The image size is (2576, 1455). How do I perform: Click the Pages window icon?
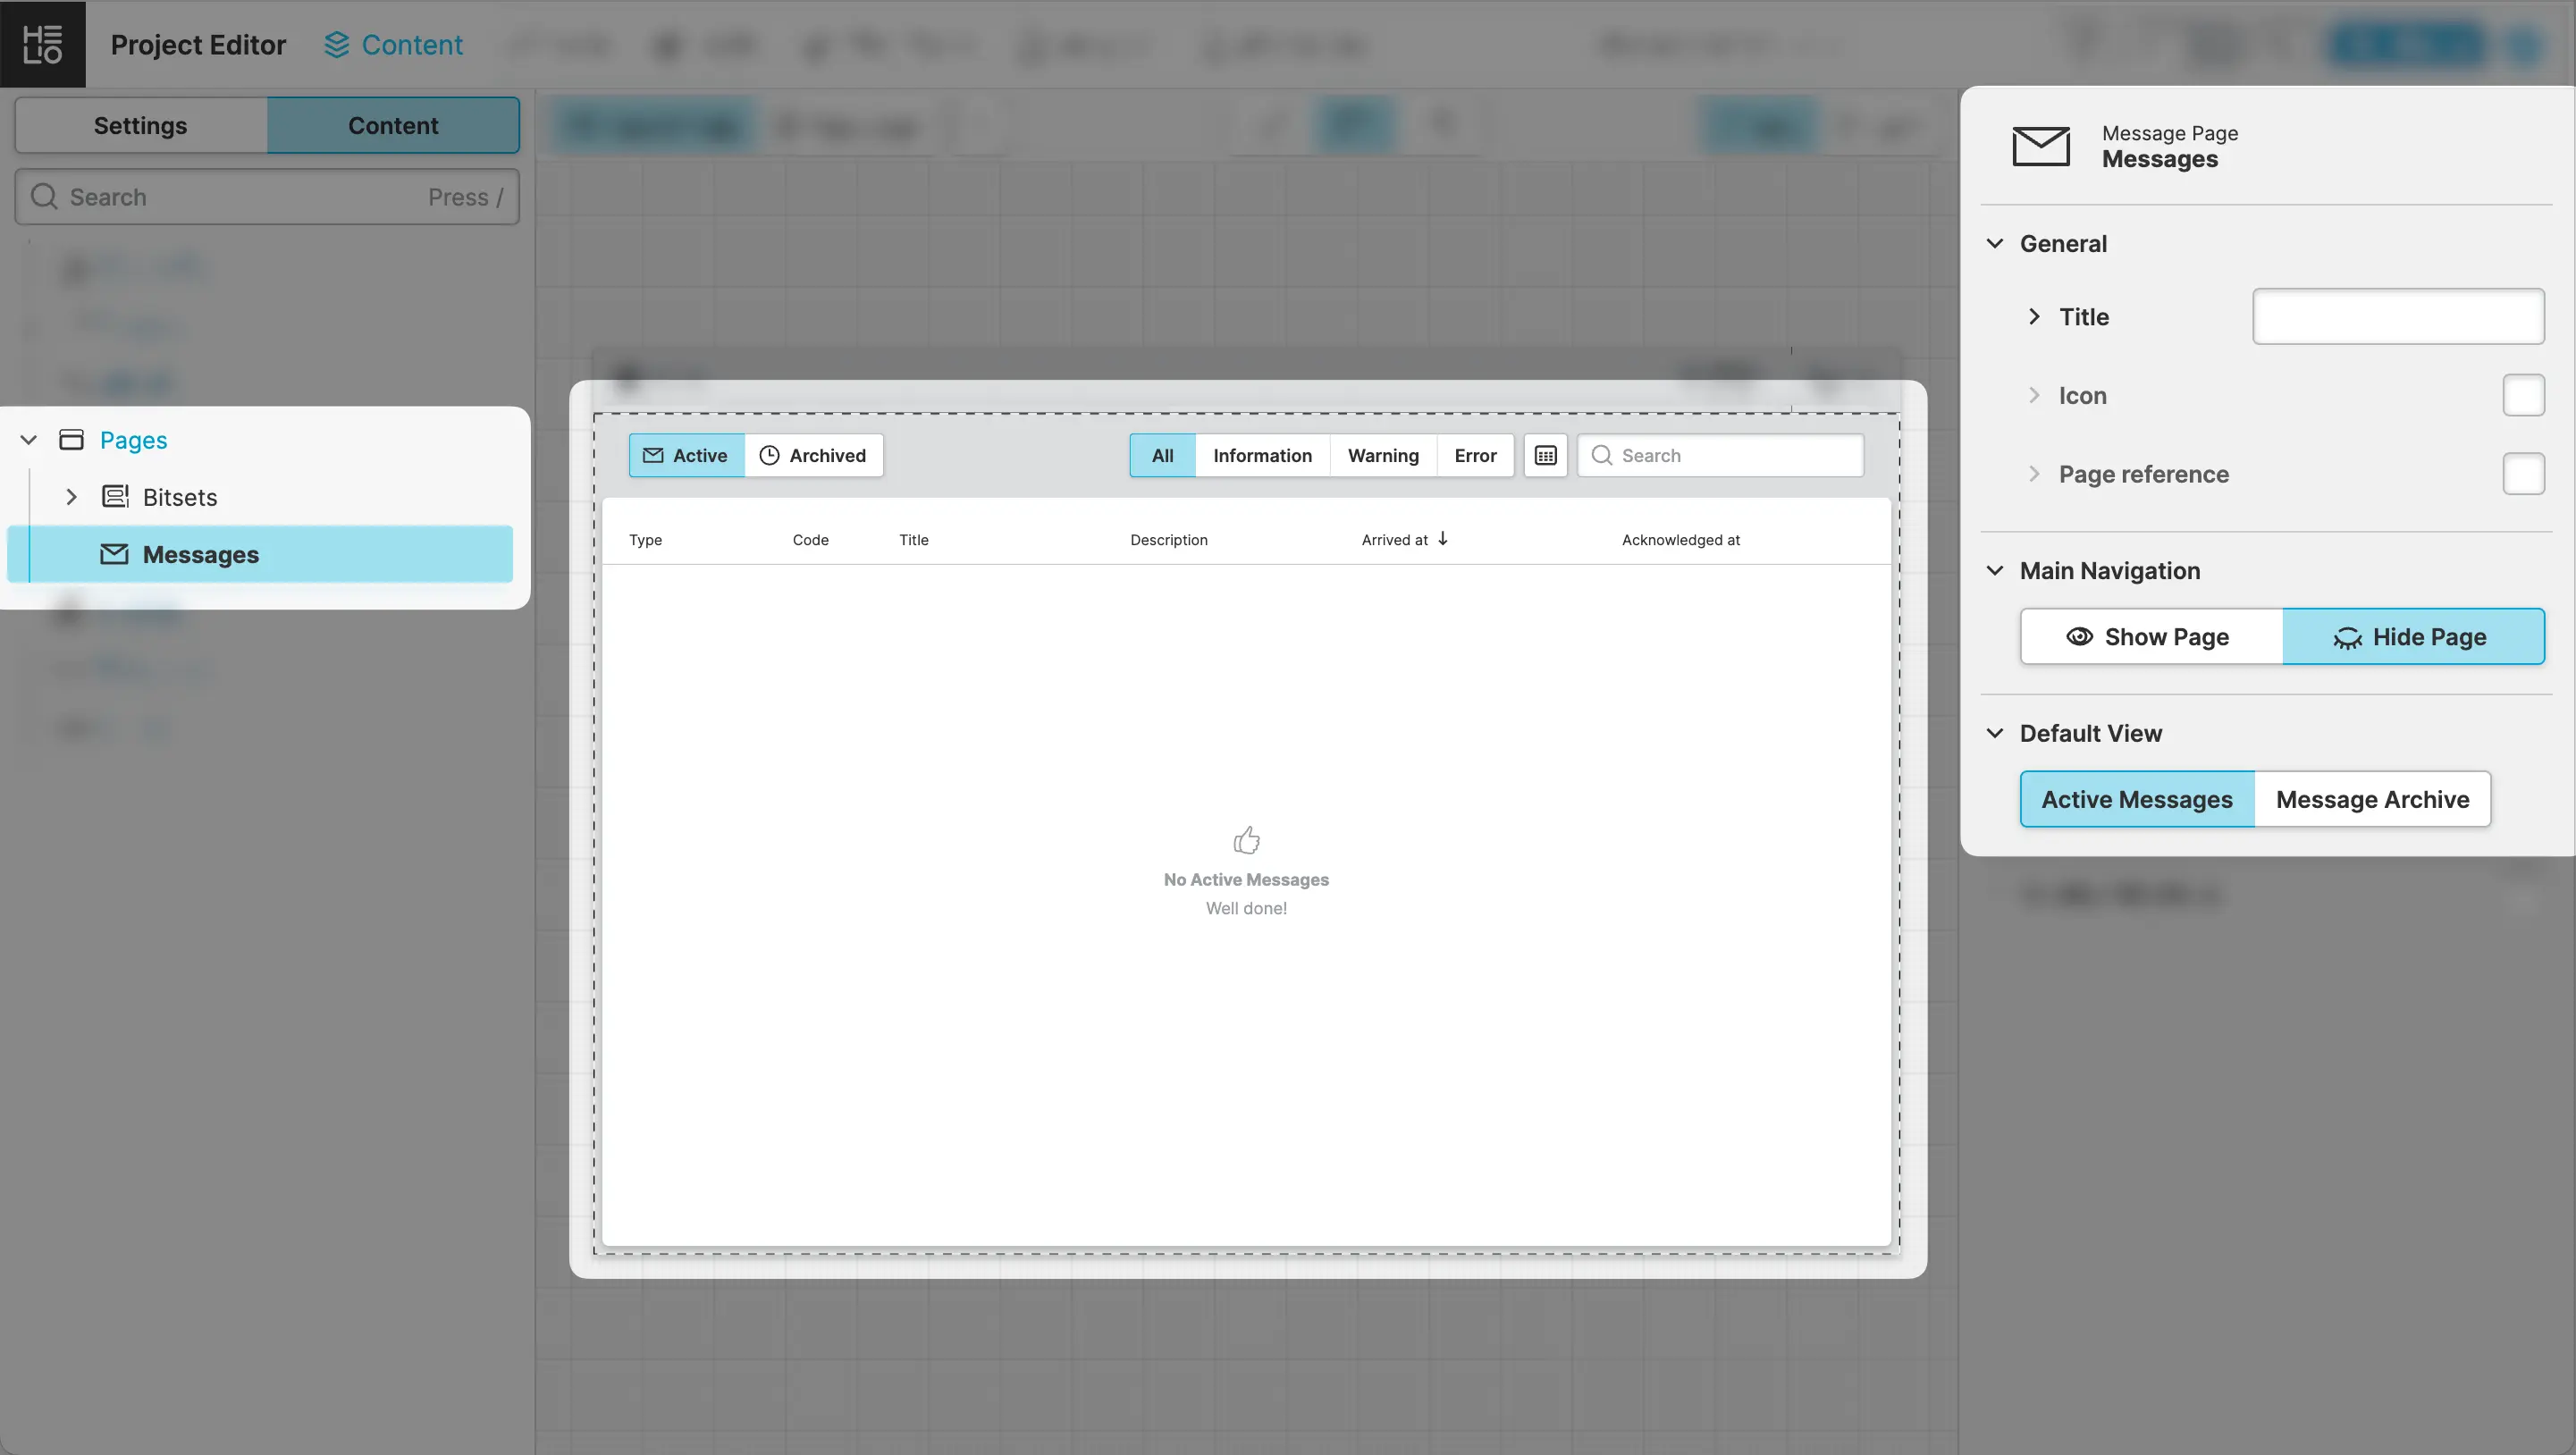(x=71, y=440)
